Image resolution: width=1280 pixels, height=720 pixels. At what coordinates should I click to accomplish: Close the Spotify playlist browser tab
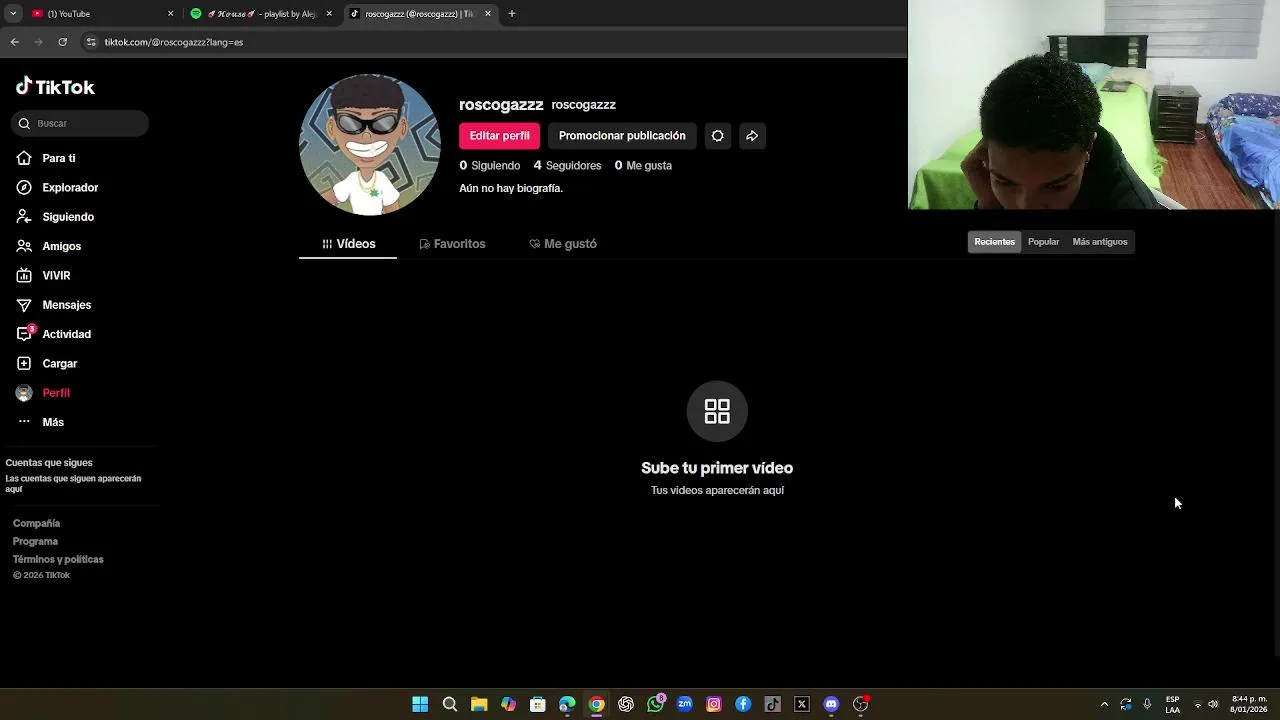tap(329, 14)
